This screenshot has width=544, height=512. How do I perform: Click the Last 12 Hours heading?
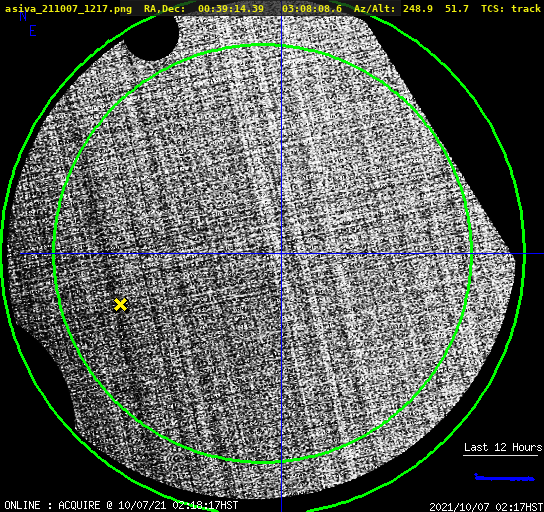point(503,447)
